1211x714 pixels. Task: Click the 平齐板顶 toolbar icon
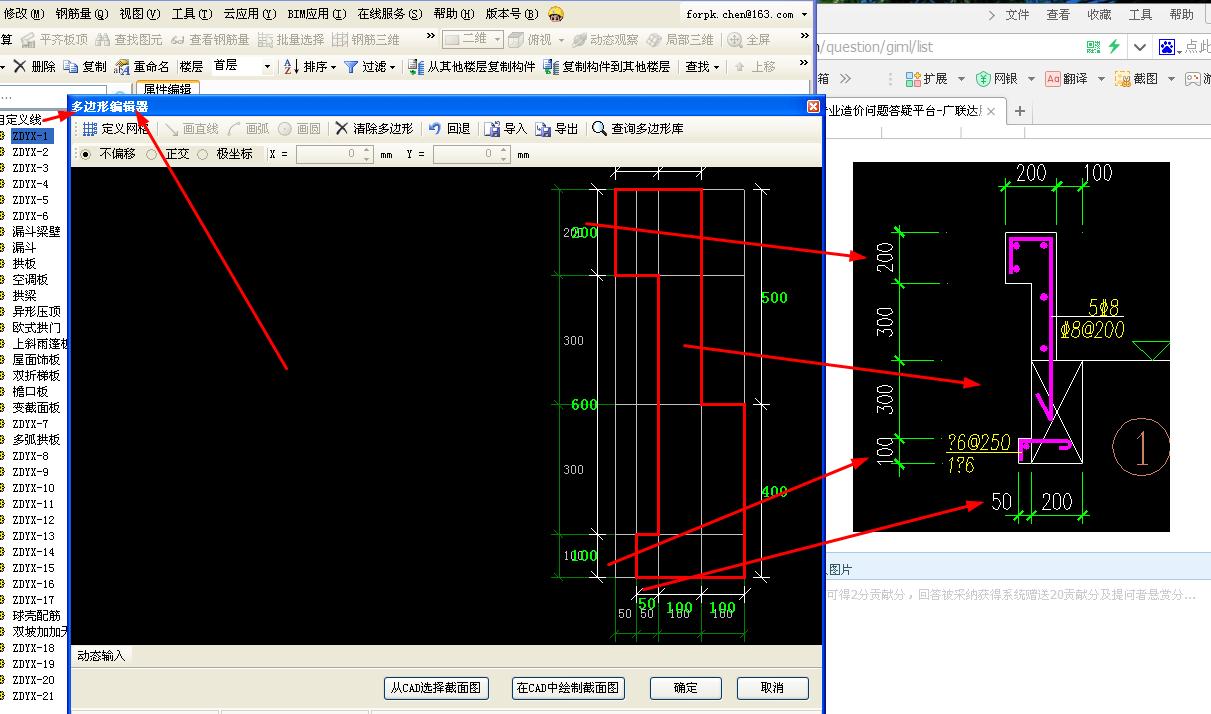click(27, 40)
